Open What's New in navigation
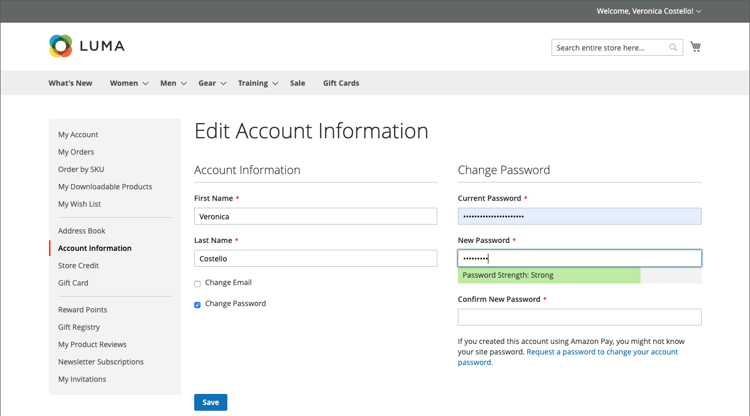Viewport: 750px width, 416px height. point(70,83)
